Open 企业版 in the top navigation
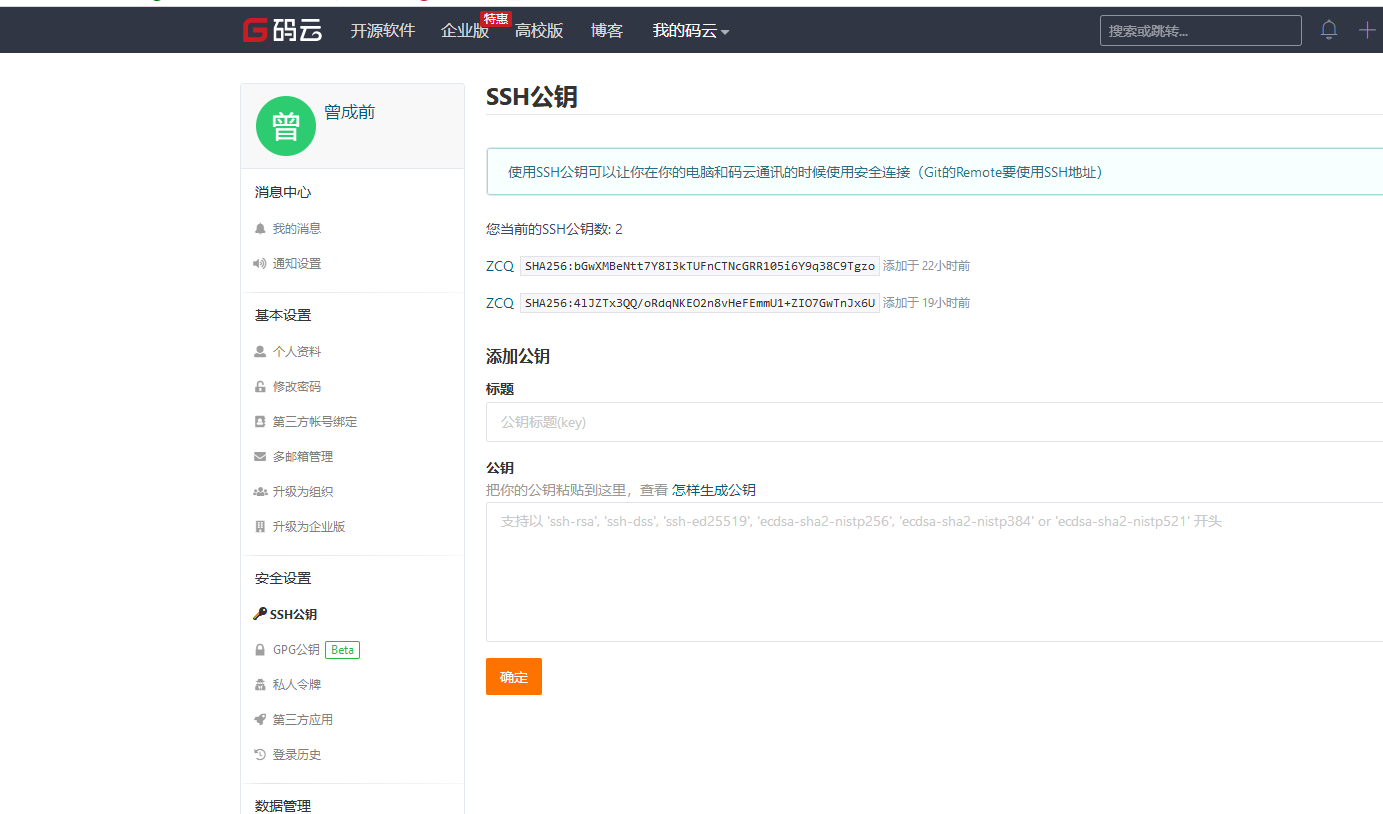 (465, 31)
